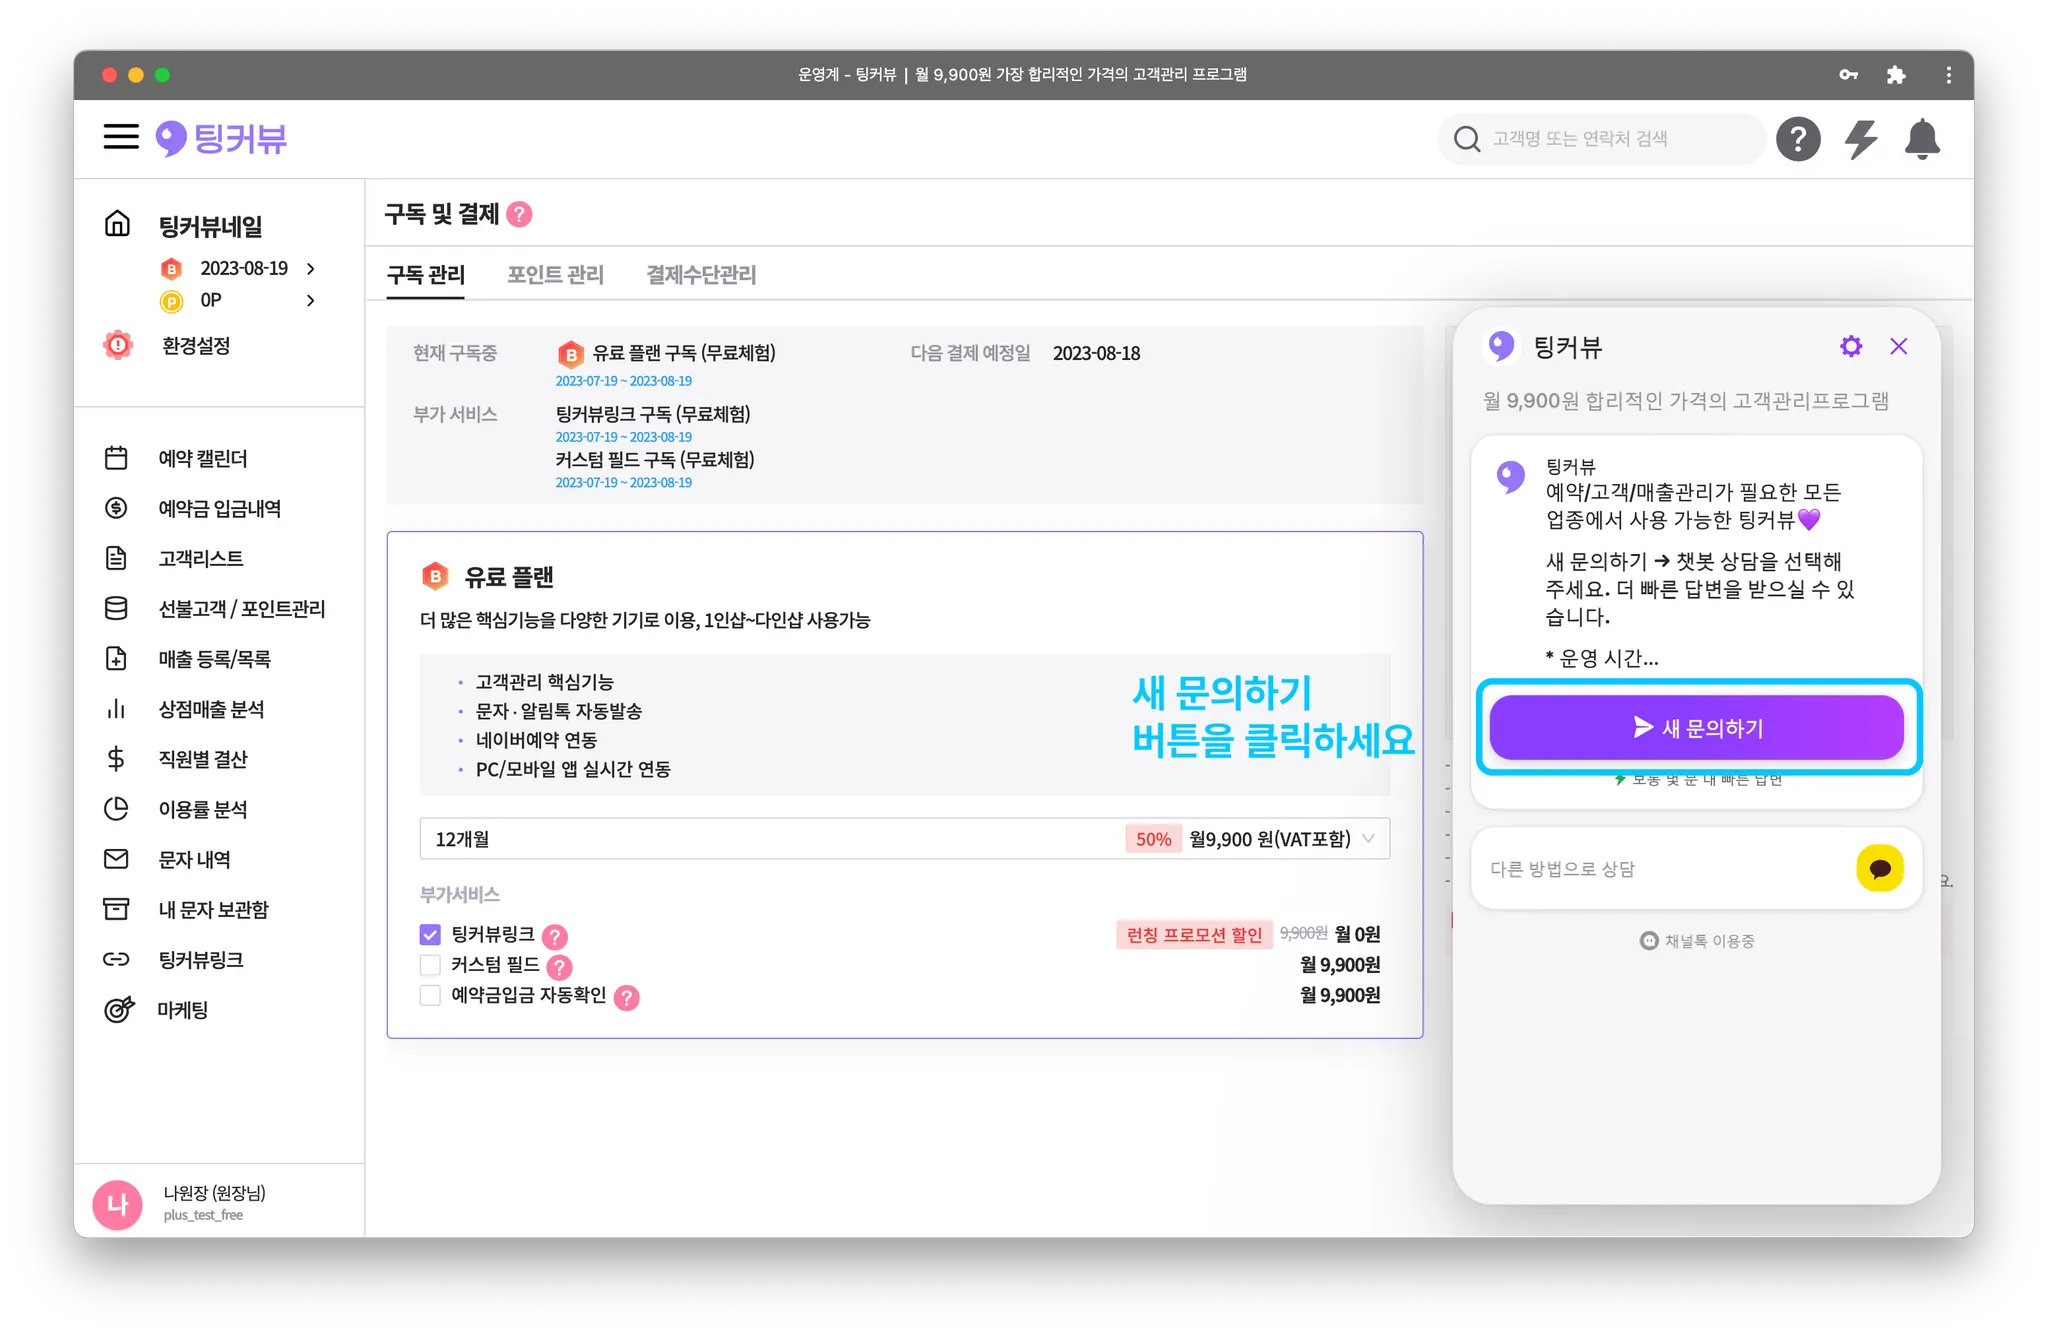Expand the 0P points chevron
Image resolution: width=2048 pixels, height=1335 pixels.
[x=311, y=301]
